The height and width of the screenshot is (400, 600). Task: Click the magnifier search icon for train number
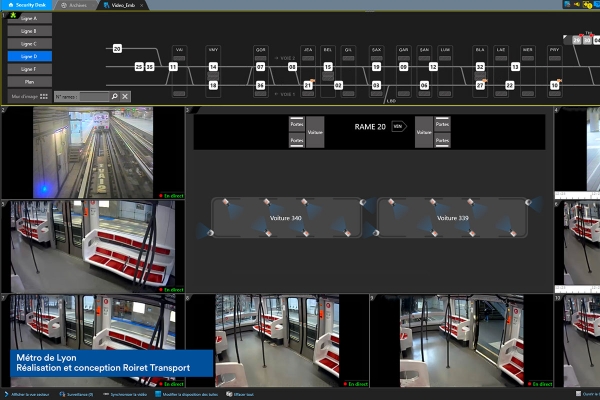tap(114, 96)
